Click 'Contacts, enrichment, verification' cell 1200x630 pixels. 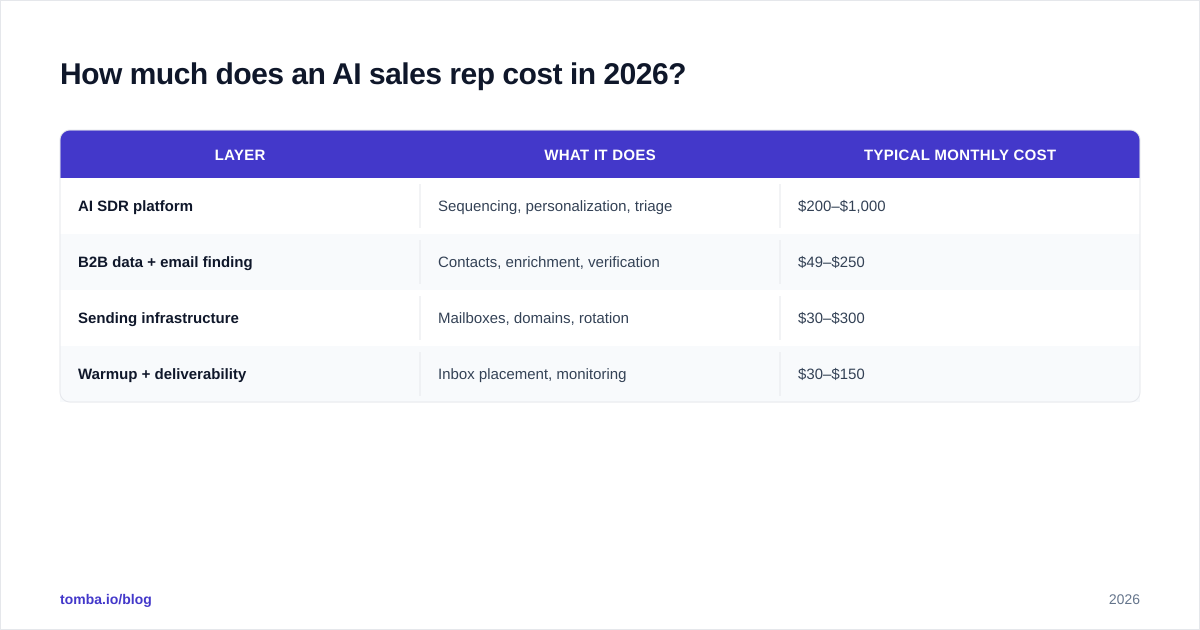[x=600, y=262]
